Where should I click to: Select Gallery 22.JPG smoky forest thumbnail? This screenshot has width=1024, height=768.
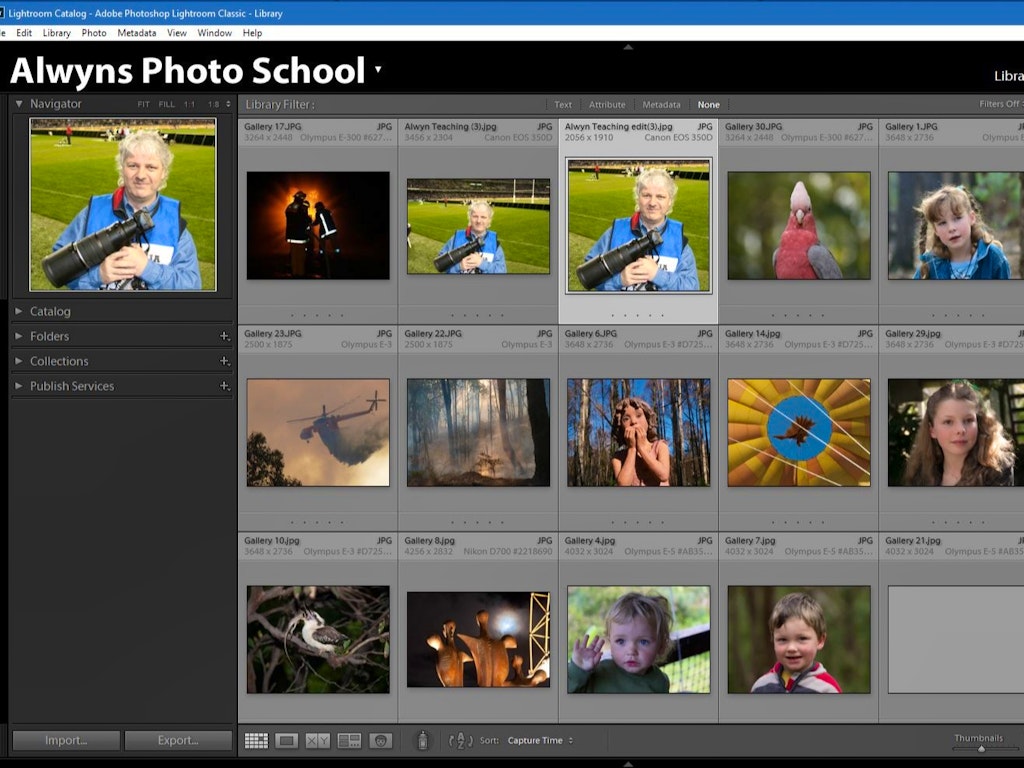(x=479, y=432)
